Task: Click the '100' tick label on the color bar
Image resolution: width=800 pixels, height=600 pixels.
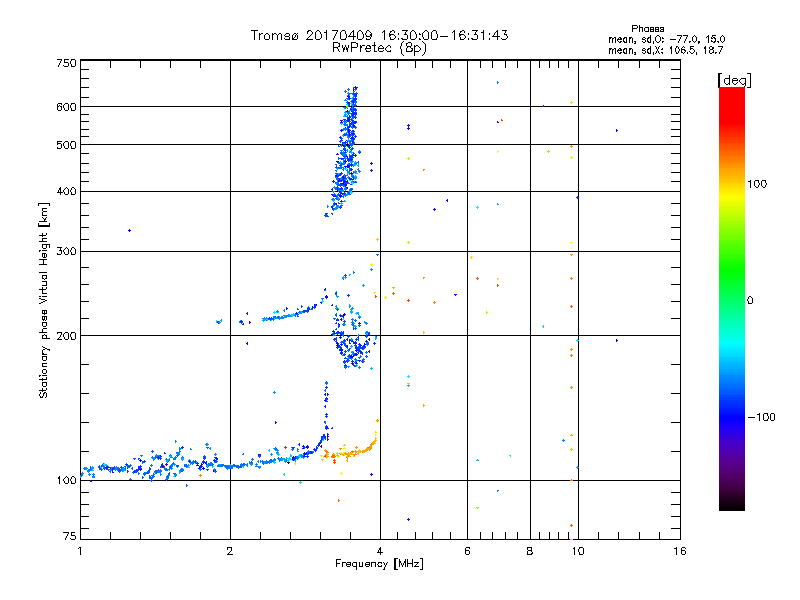Action: [757, 184]
